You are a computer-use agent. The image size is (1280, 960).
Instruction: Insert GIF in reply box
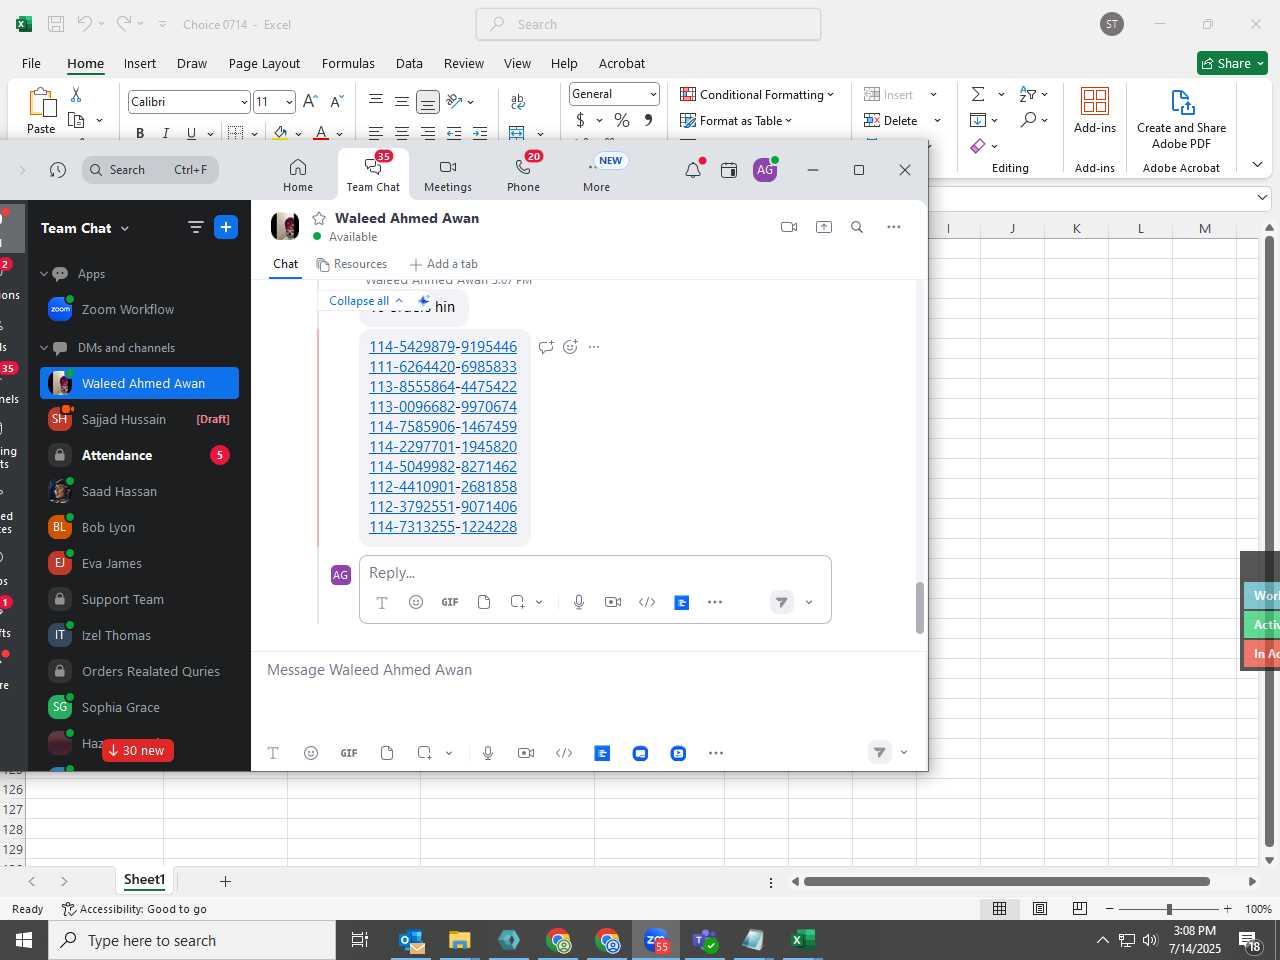coord(450,602)
